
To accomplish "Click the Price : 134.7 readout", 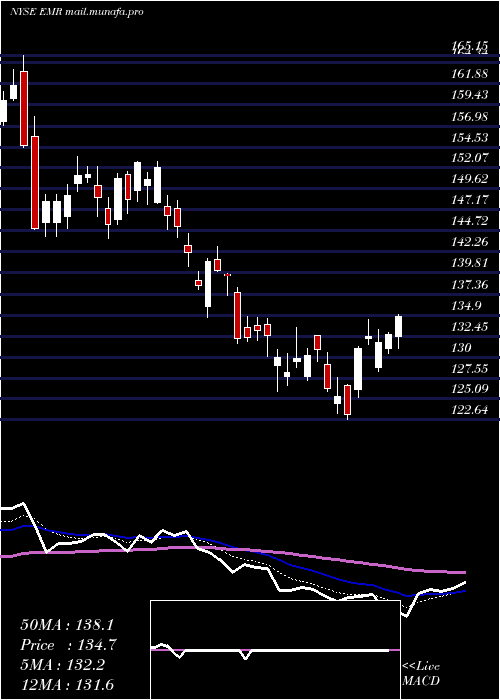I will (68, 645).
